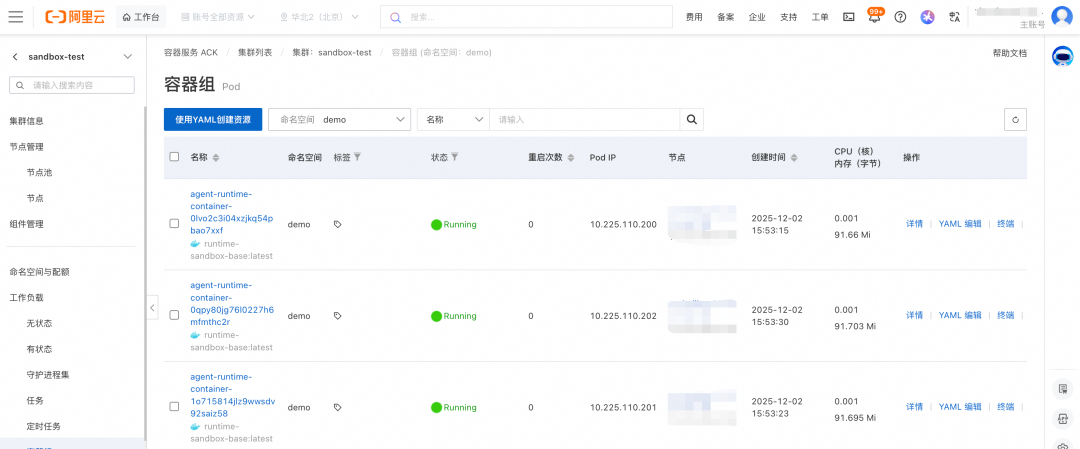Focus the sidebar 请输入搜索内容 field
This screenshot has width=1080, height=449.
pyautogui.click(x=72, y=85)
